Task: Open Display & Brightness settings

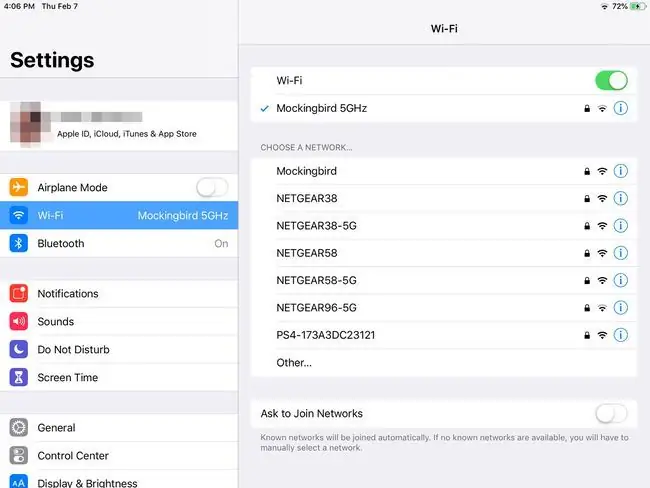Action: 119,479
